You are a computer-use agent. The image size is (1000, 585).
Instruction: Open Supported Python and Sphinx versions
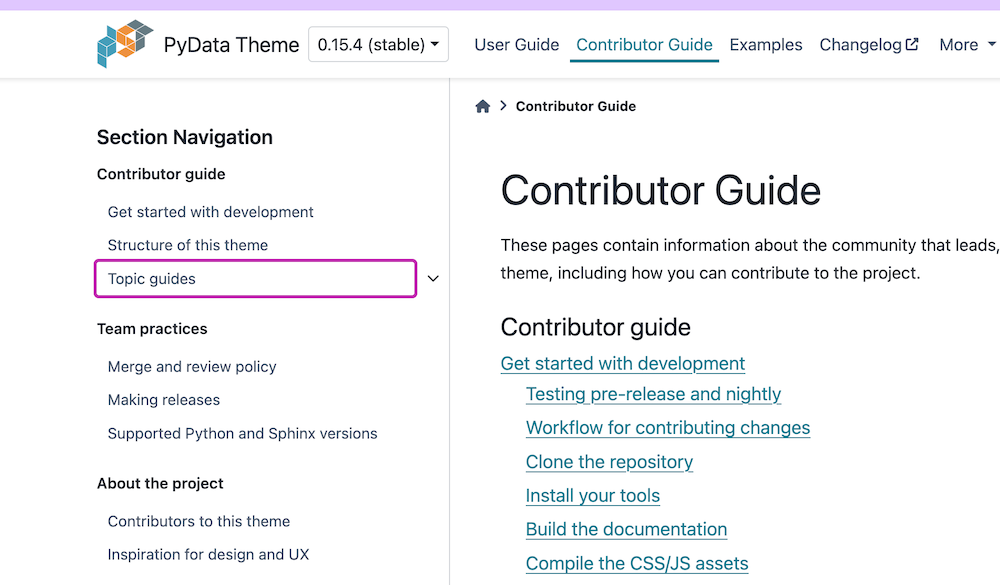(x=242, y=434)
